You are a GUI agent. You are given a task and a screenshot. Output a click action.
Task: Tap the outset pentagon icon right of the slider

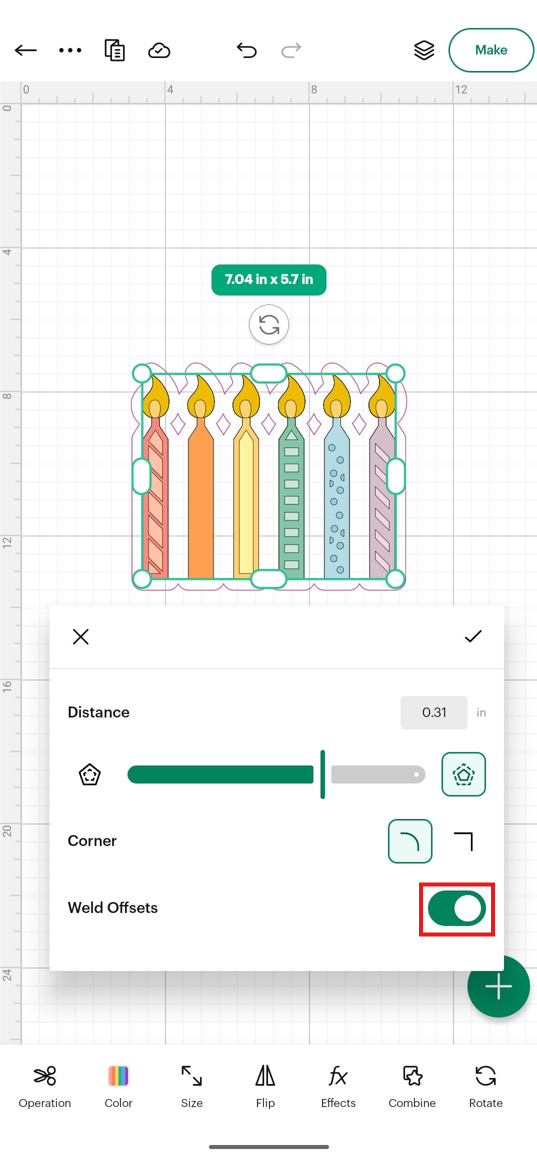(x=464, y=775)
